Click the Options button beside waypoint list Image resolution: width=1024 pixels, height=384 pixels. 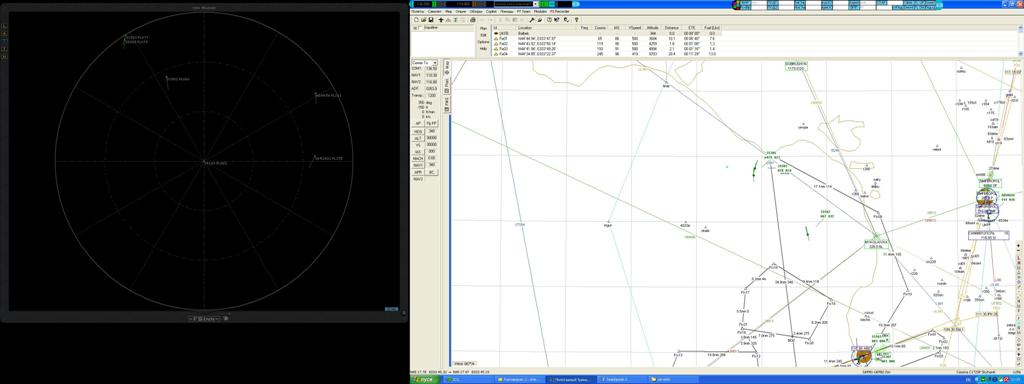click(483, 42)
